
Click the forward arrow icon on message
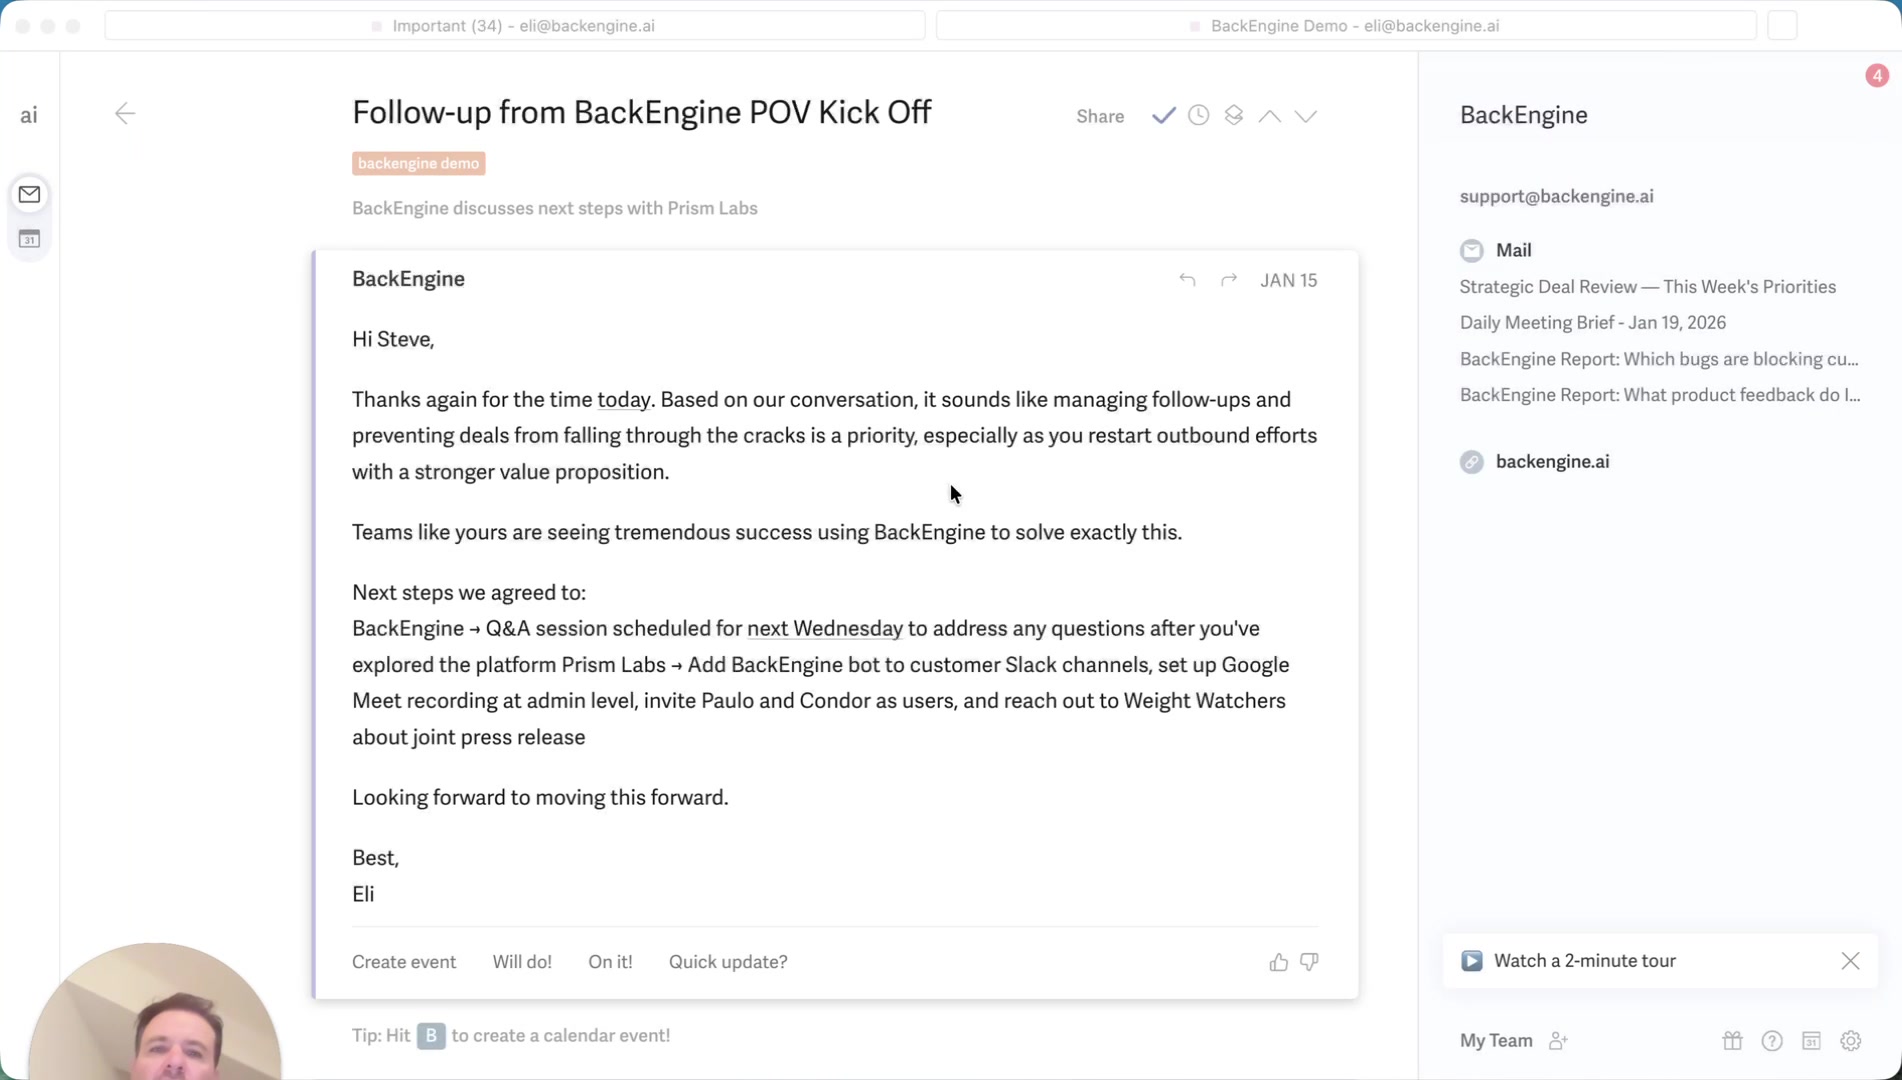(1229, 280)
